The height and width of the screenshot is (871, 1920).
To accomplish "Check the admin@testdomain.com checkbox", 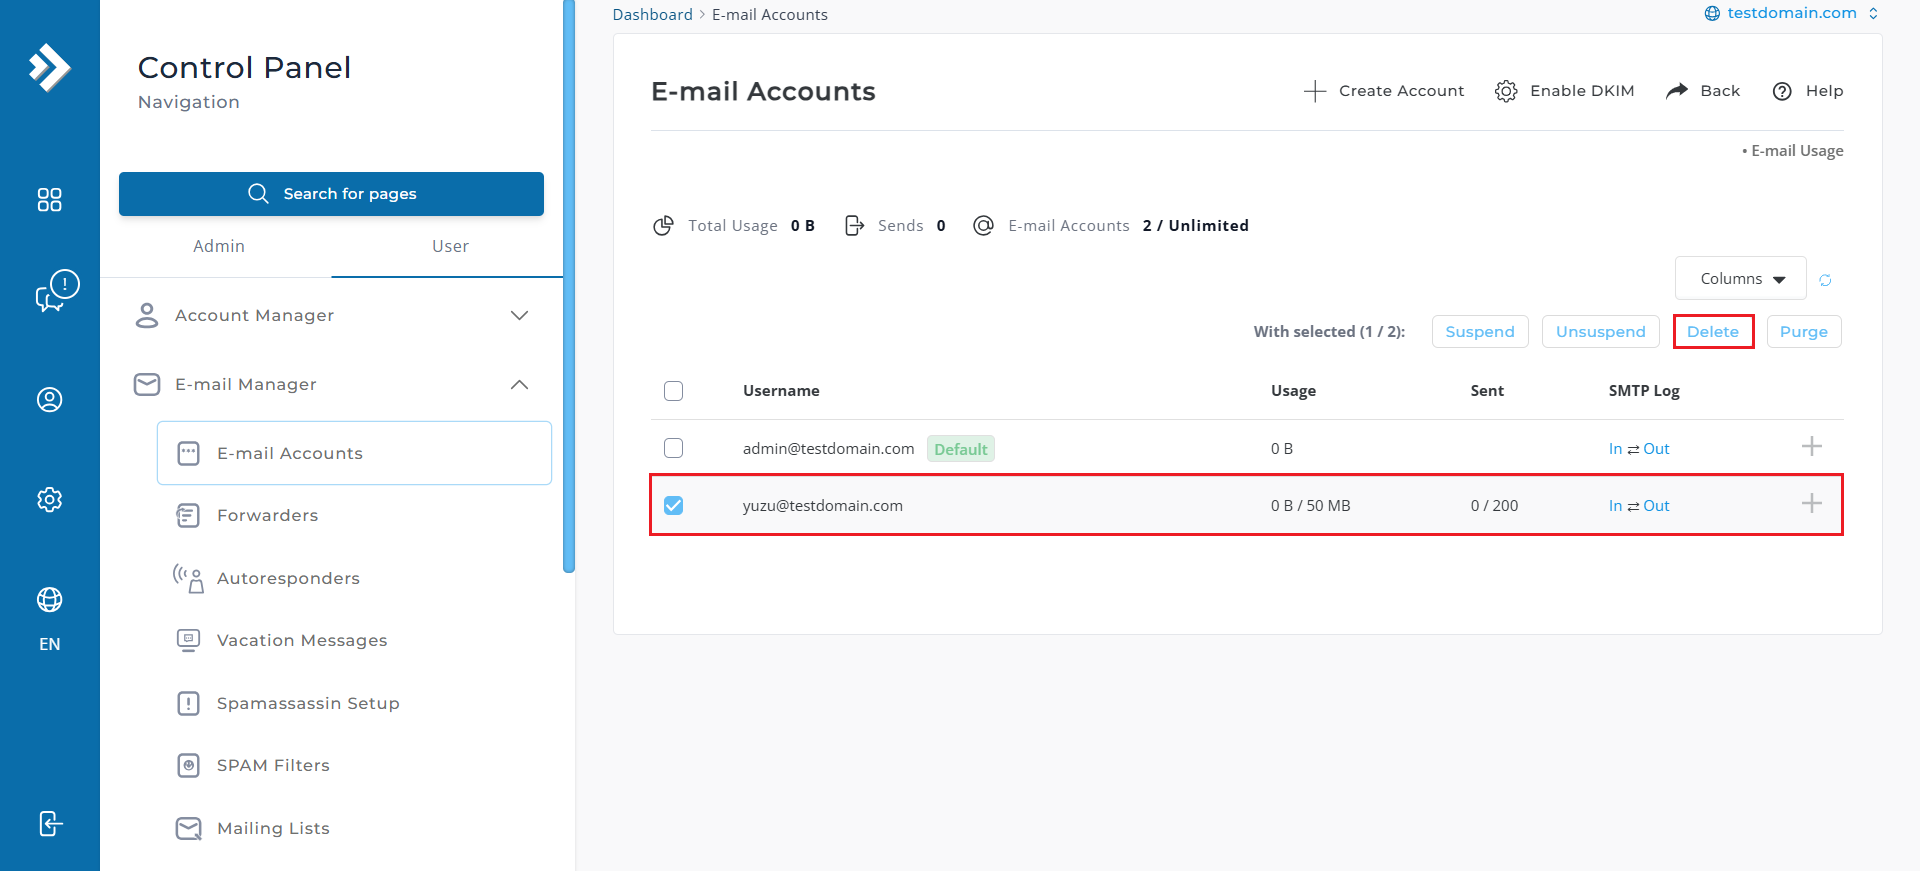I will pos(674,448).
